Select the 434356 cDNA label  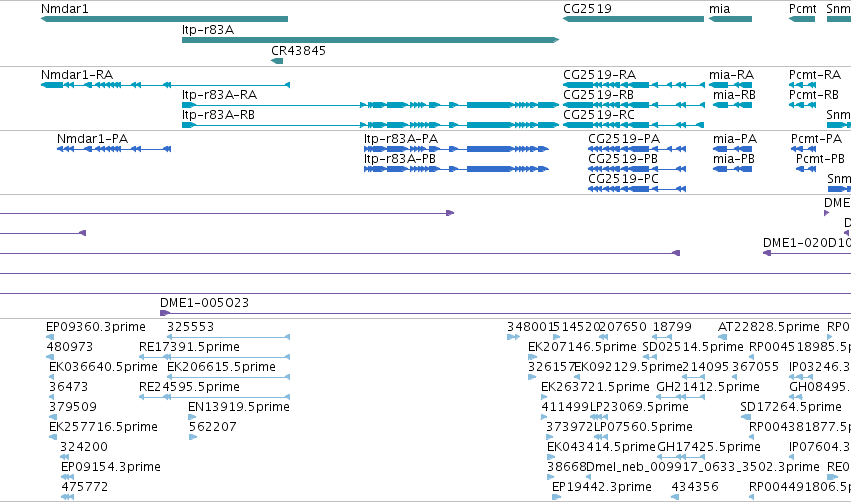695,487
